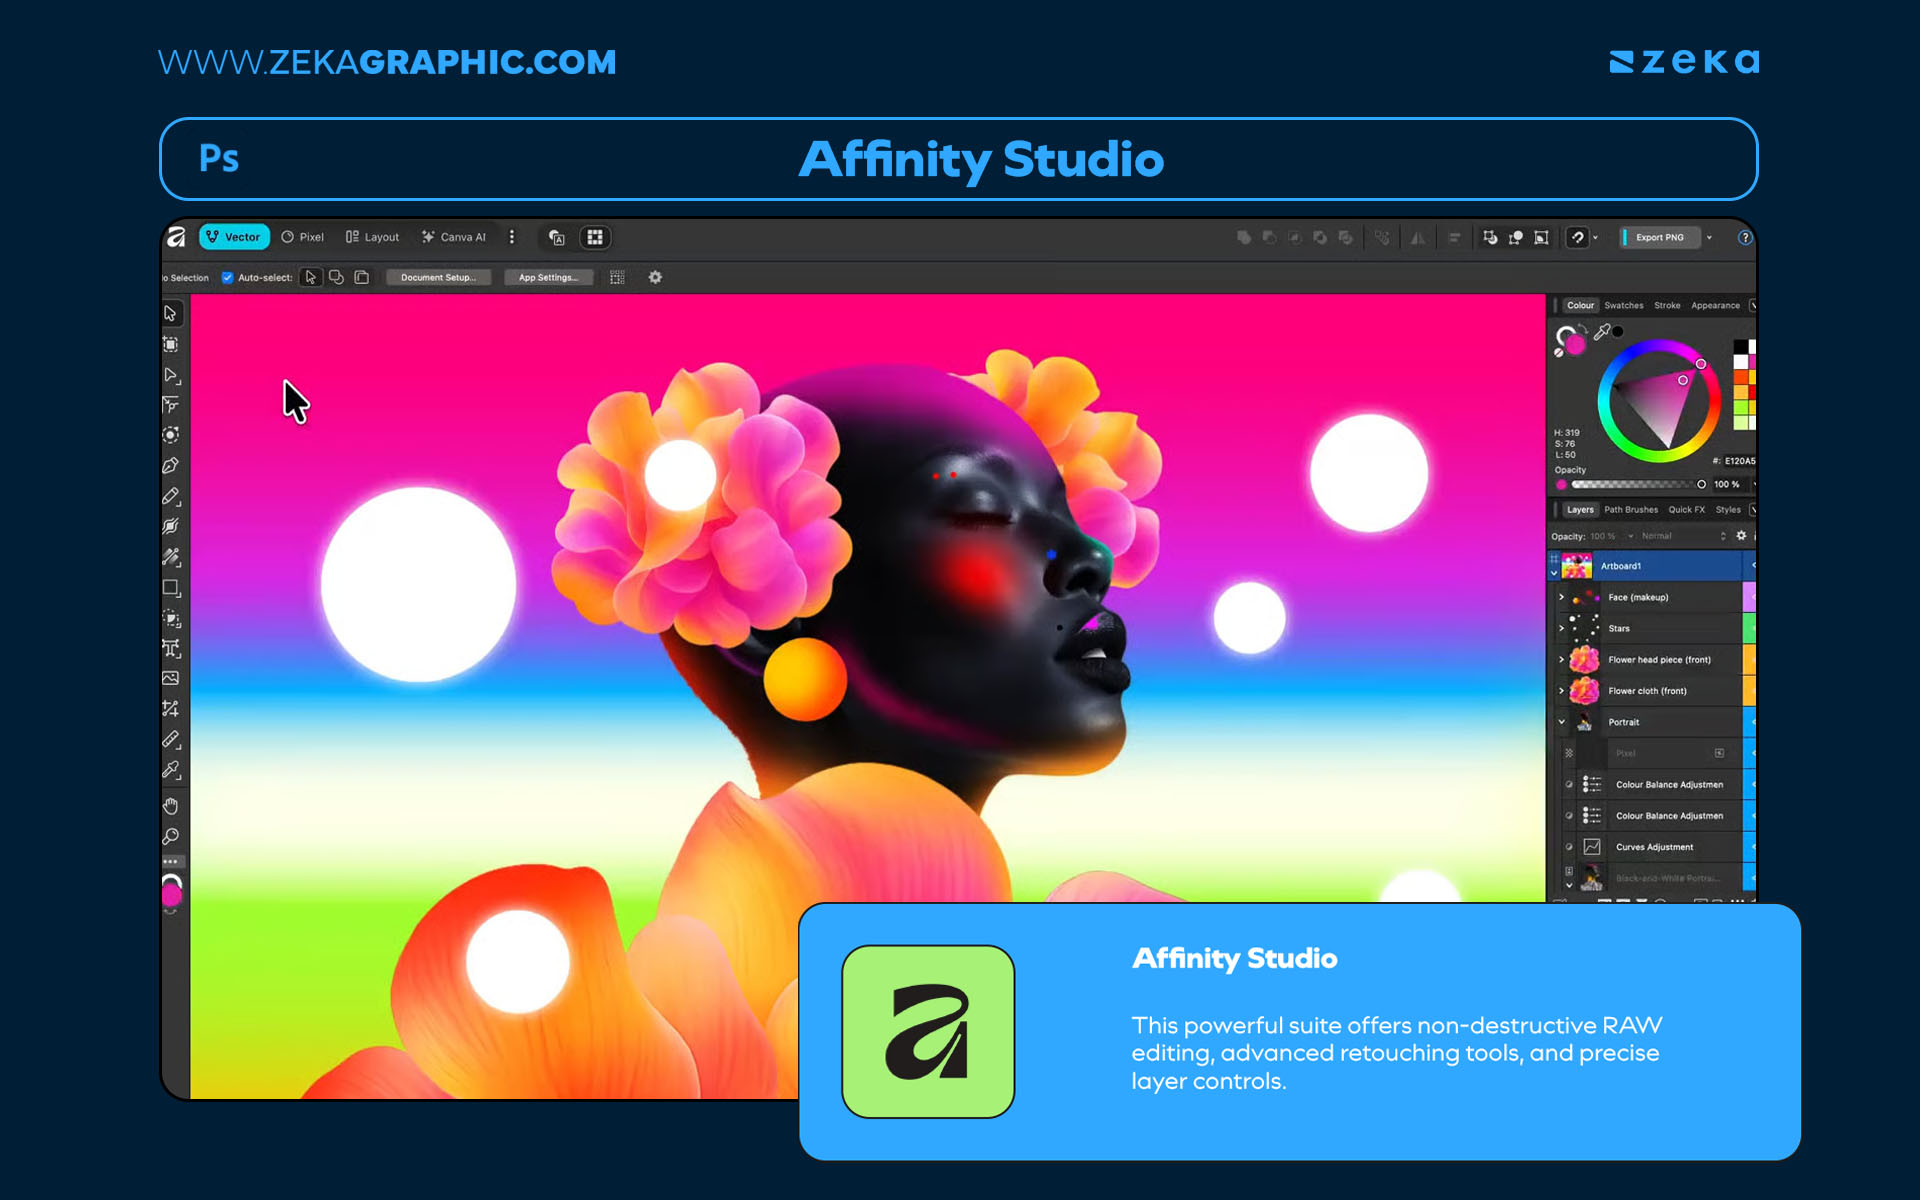
Task: Click the horizontal flip icon in the top toolbar
Action: (1418, 237)
